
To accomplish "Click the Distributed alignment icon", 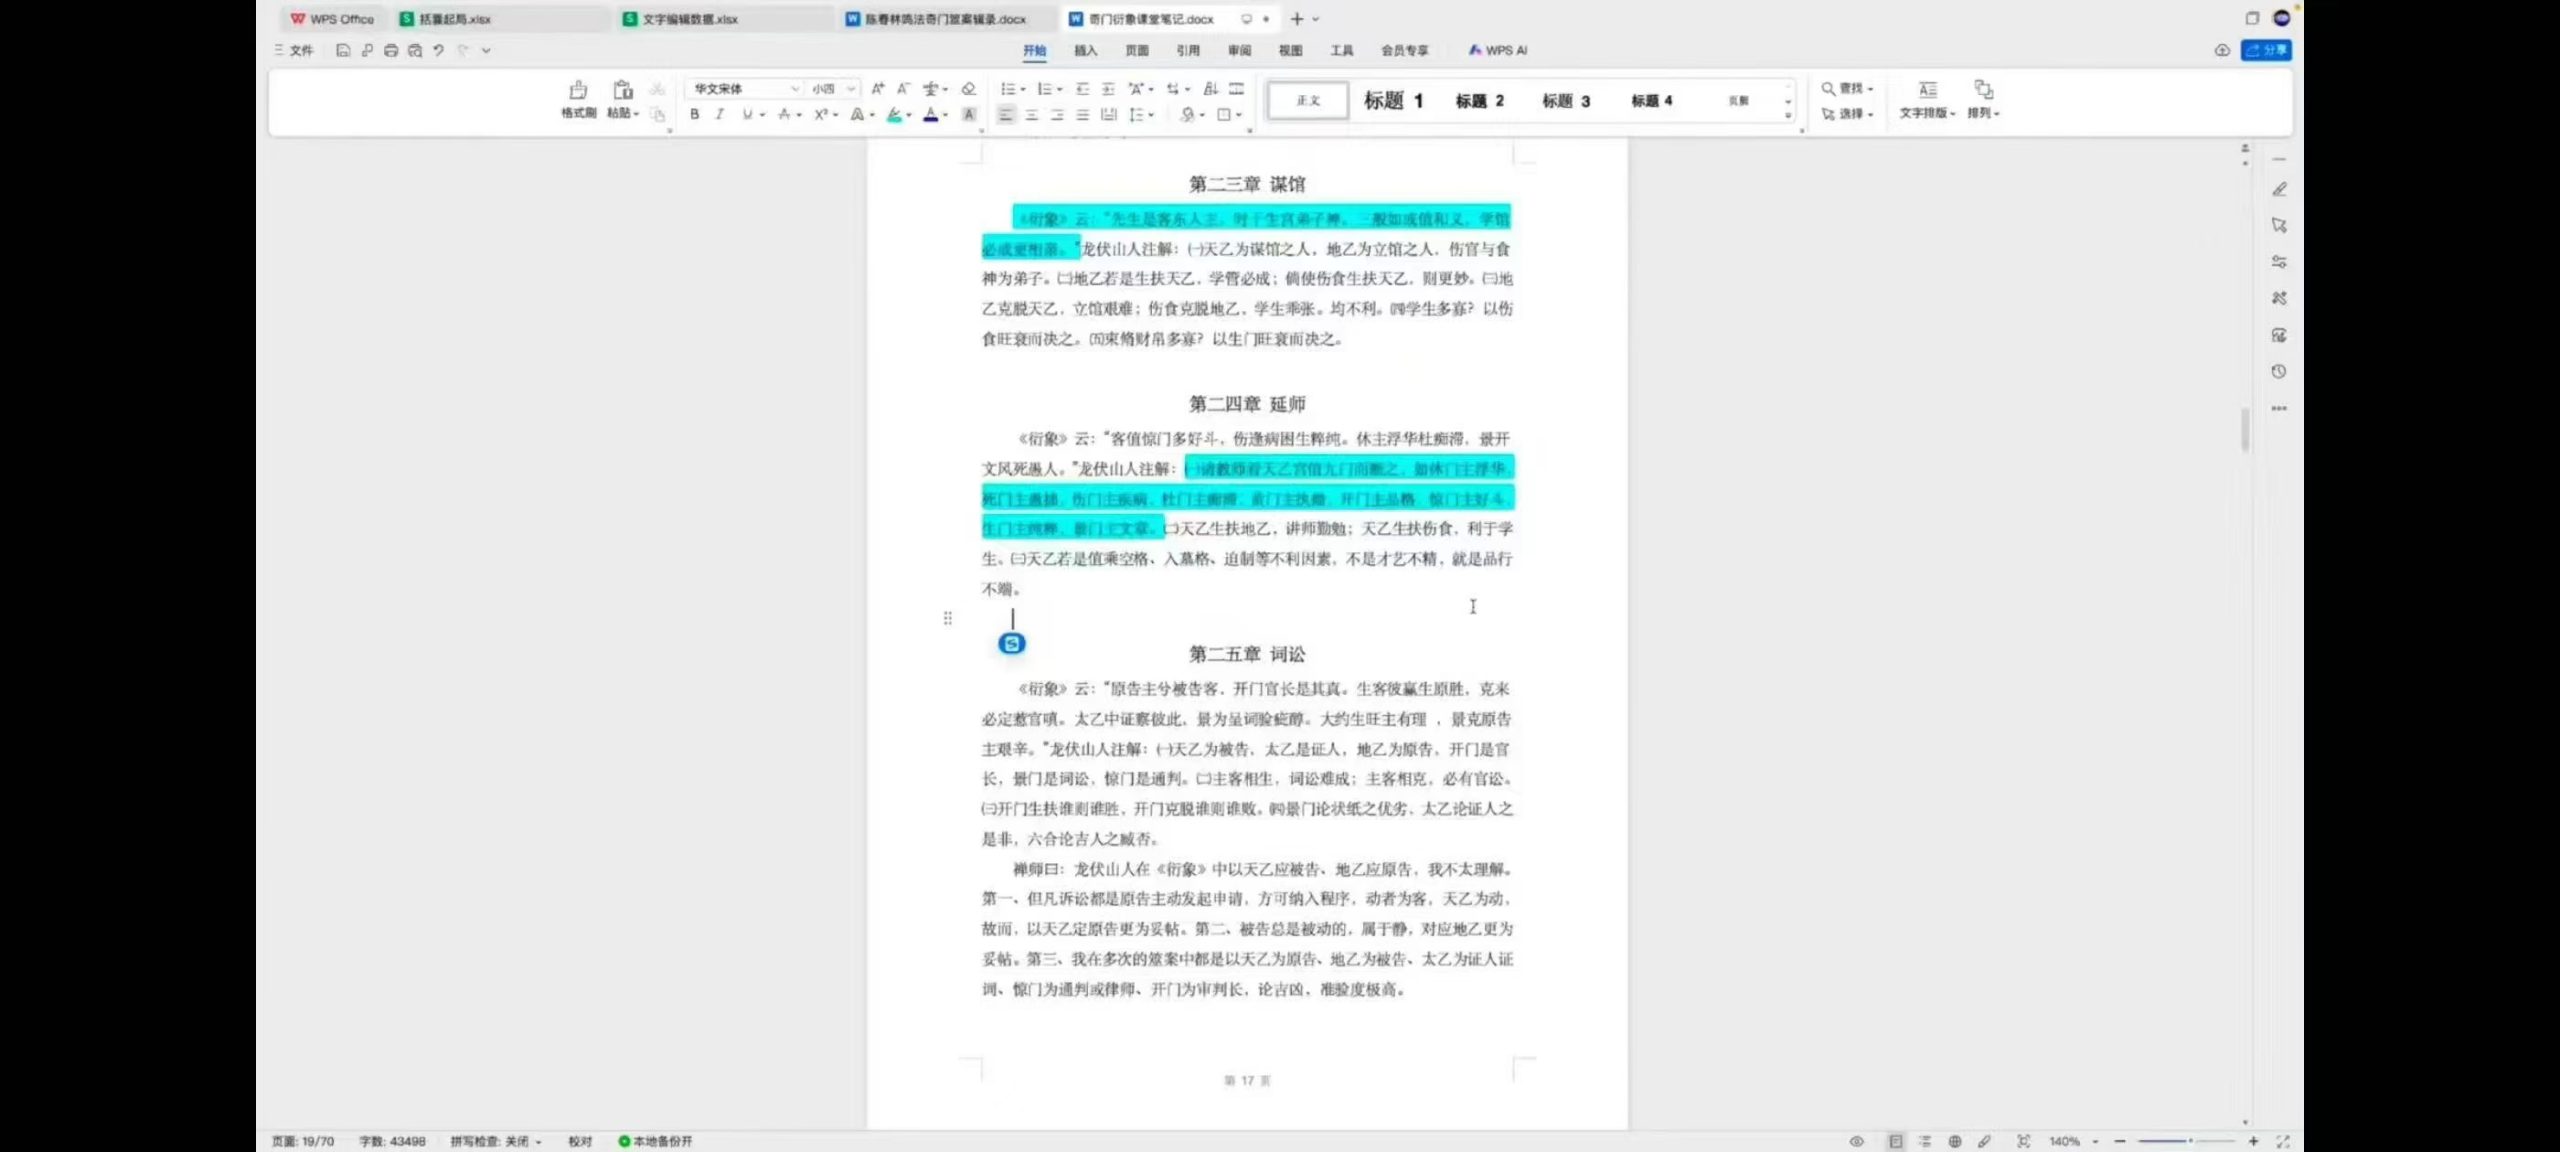I will pyautogui.click(x=1108, y=115).
